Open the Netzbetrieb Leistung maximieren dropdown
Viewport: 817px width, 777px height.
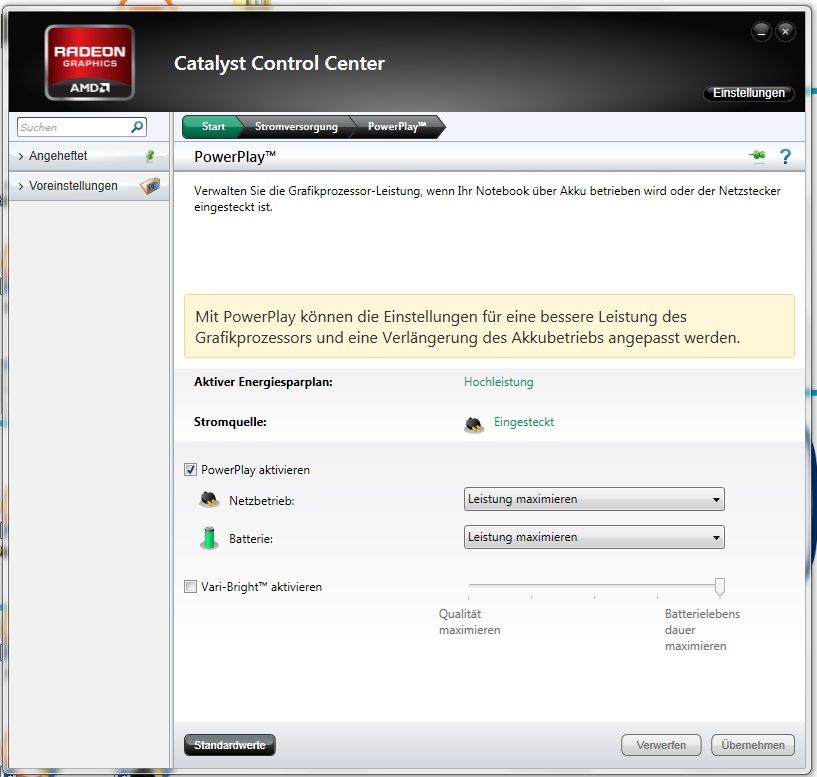[594, 499]
